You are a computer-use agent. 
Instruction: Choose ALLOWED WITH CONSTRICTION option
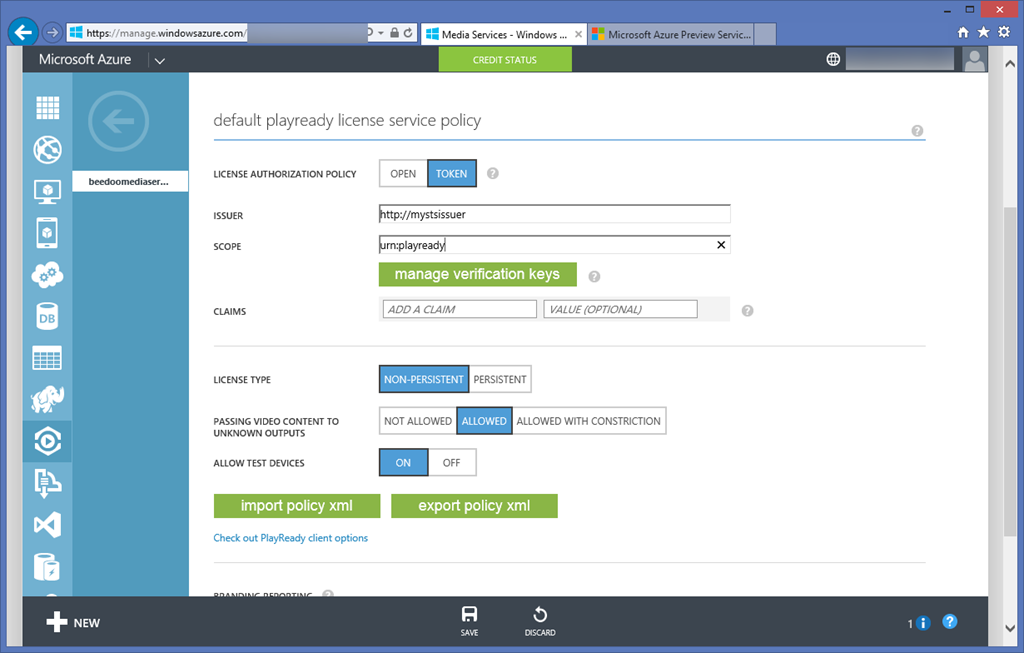588,421
